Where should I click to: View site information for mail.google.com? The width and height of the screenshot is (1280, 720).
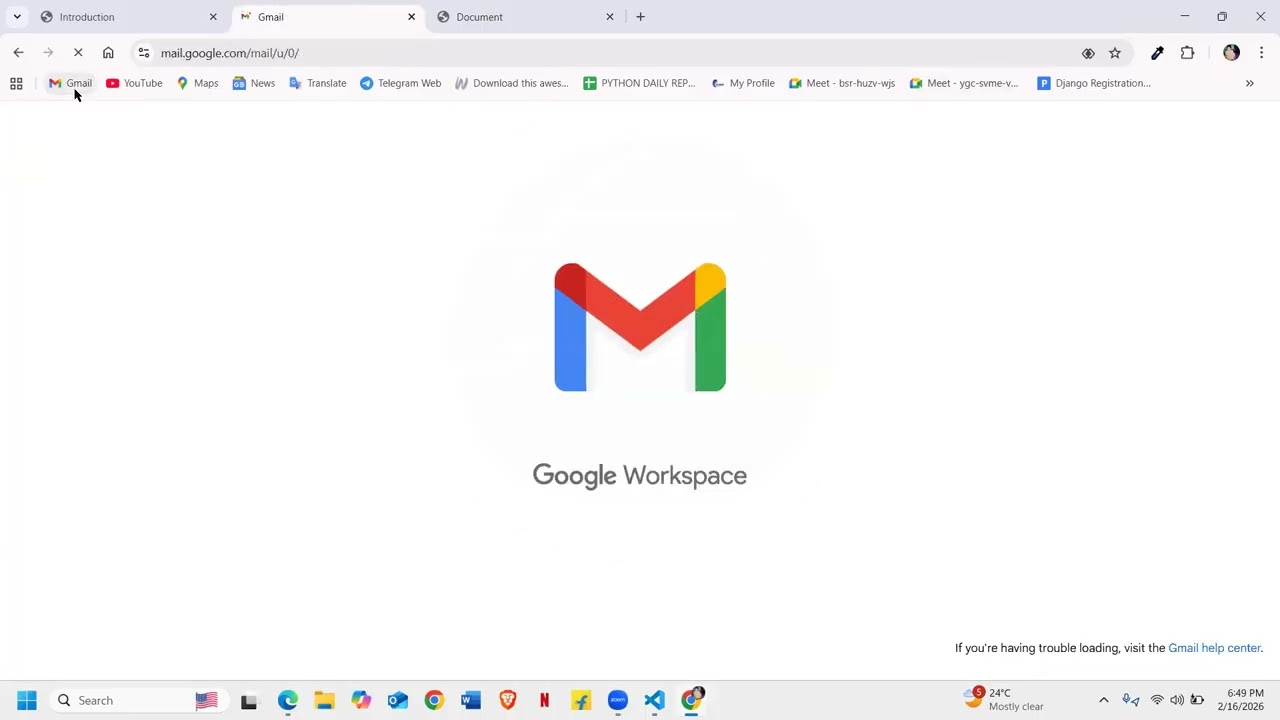(x=144, y=53)
